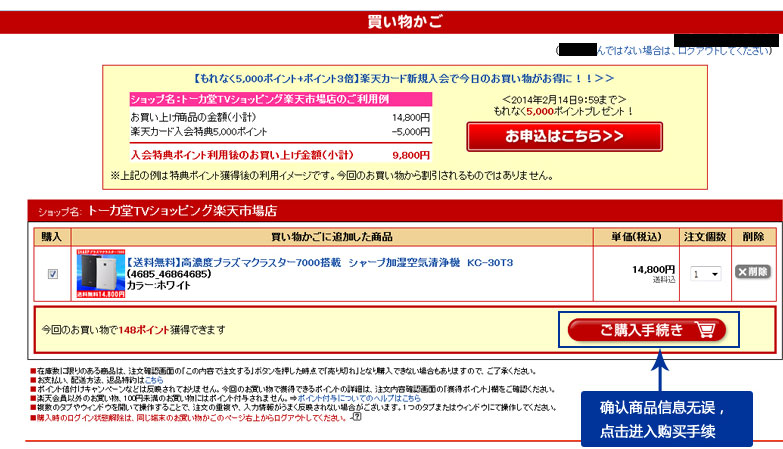This screenshot has height=449, width=783.
Task: Click the ご購入手続き checkout button
Action: [x=647, y=329]
